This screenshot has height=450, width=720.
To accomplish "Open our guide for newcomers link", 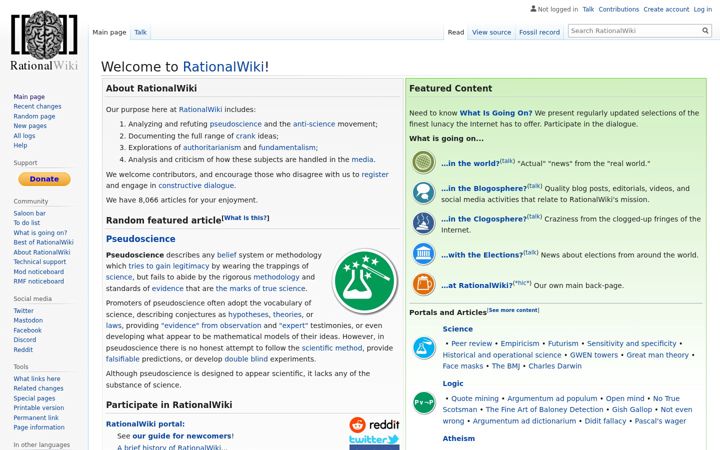I will [x=182, y=436].
